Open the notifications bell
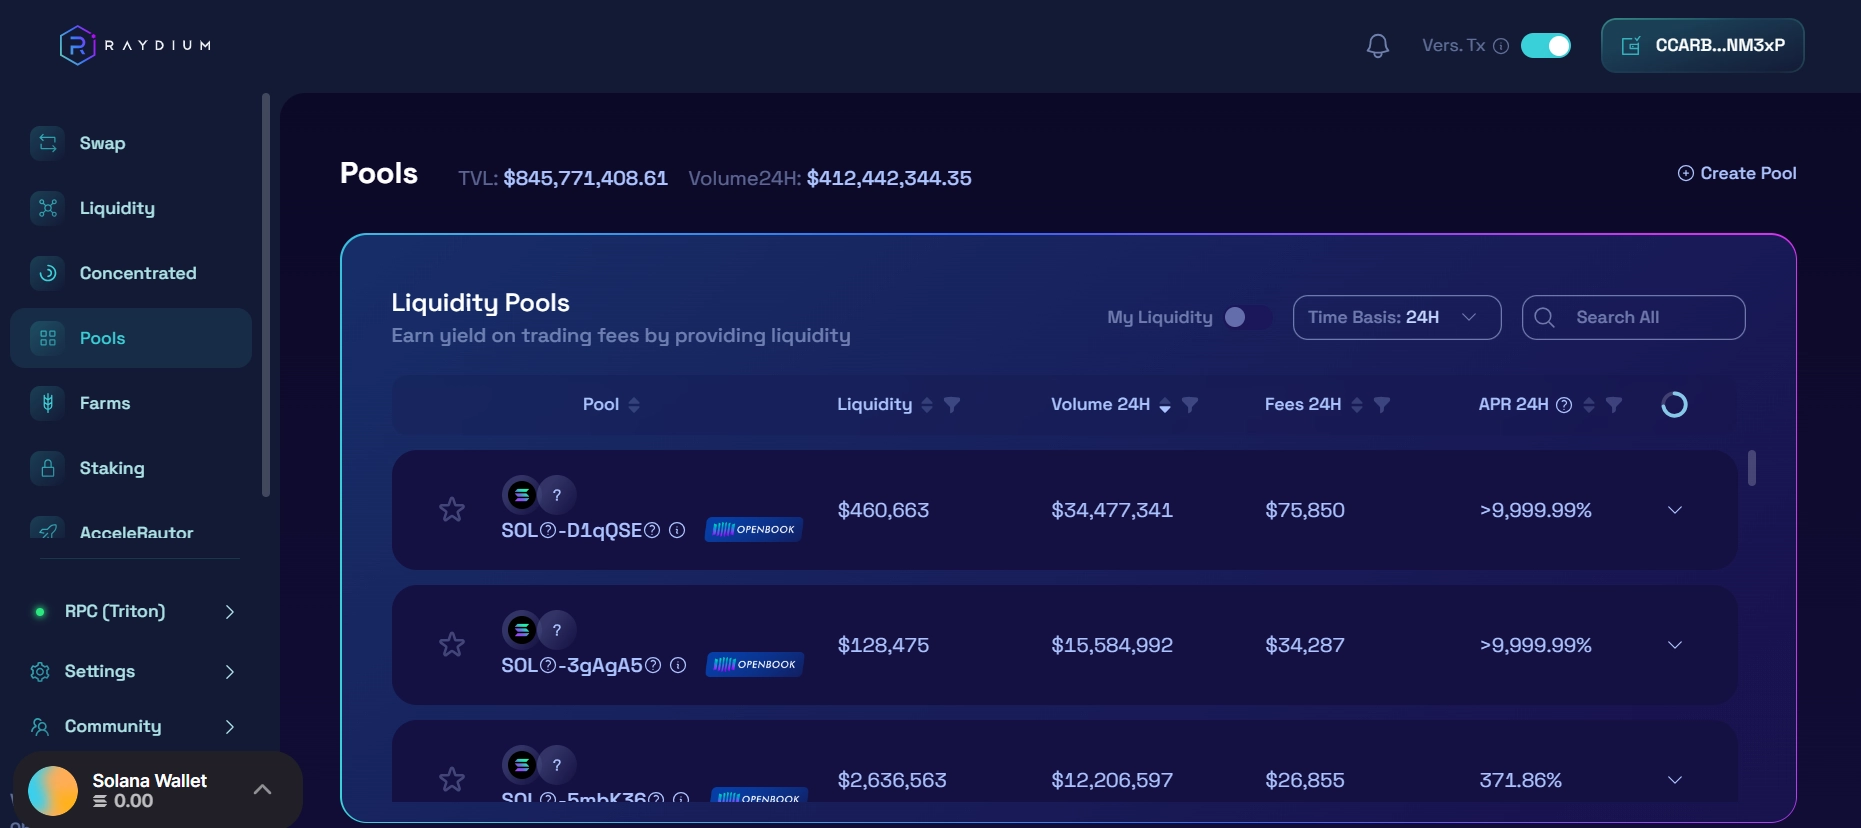 tap(1378, 46)
